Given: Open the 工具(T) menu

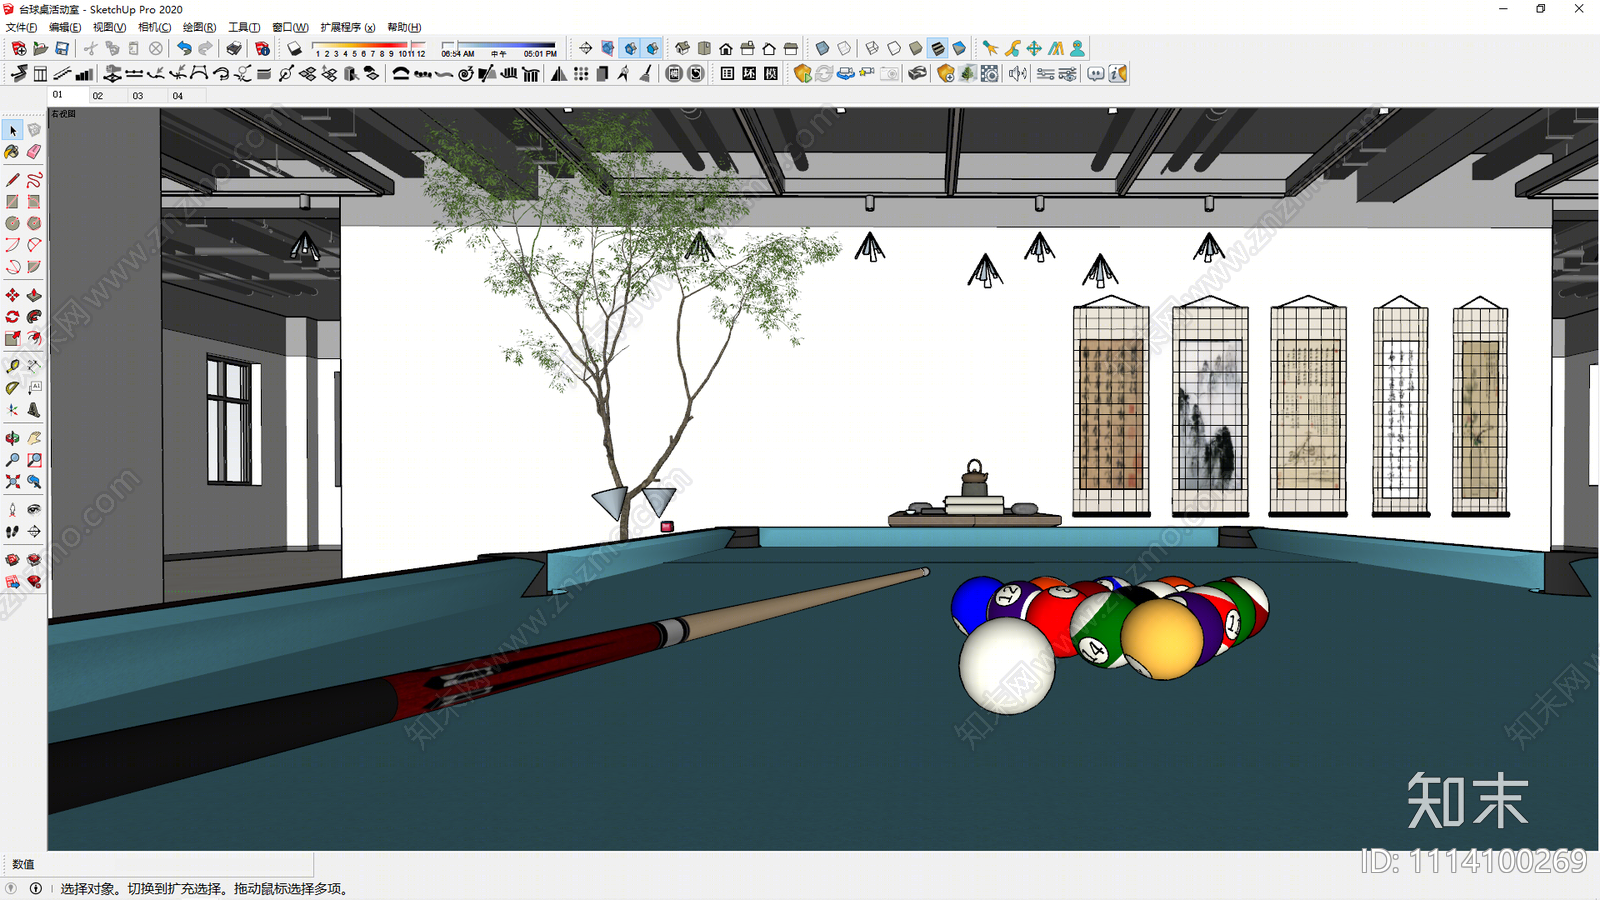Looking at the screenshot, I should tap(244, 27).
